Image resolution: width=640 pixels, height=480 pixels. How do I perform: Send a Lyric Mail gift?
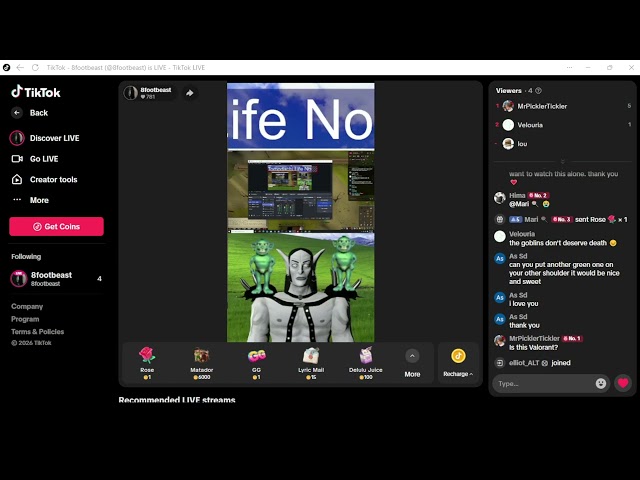coord(311,362)
